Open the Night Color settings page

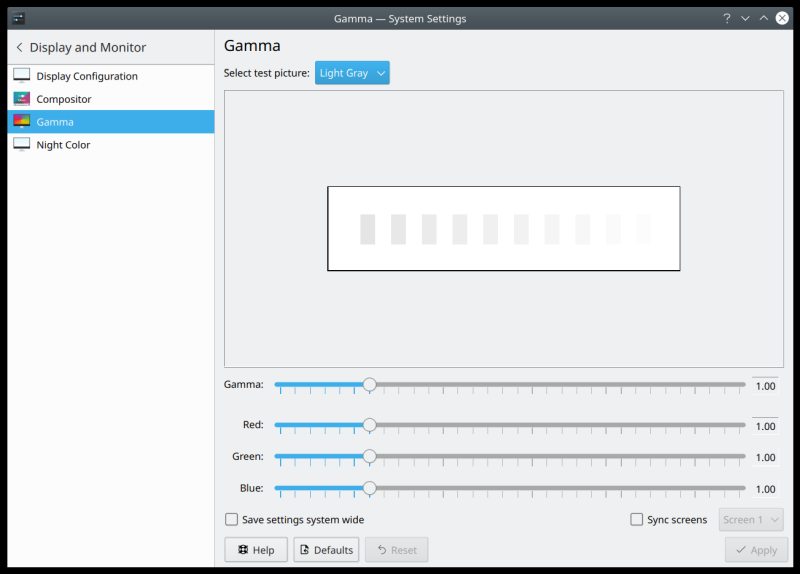click(x=63, y=145)
